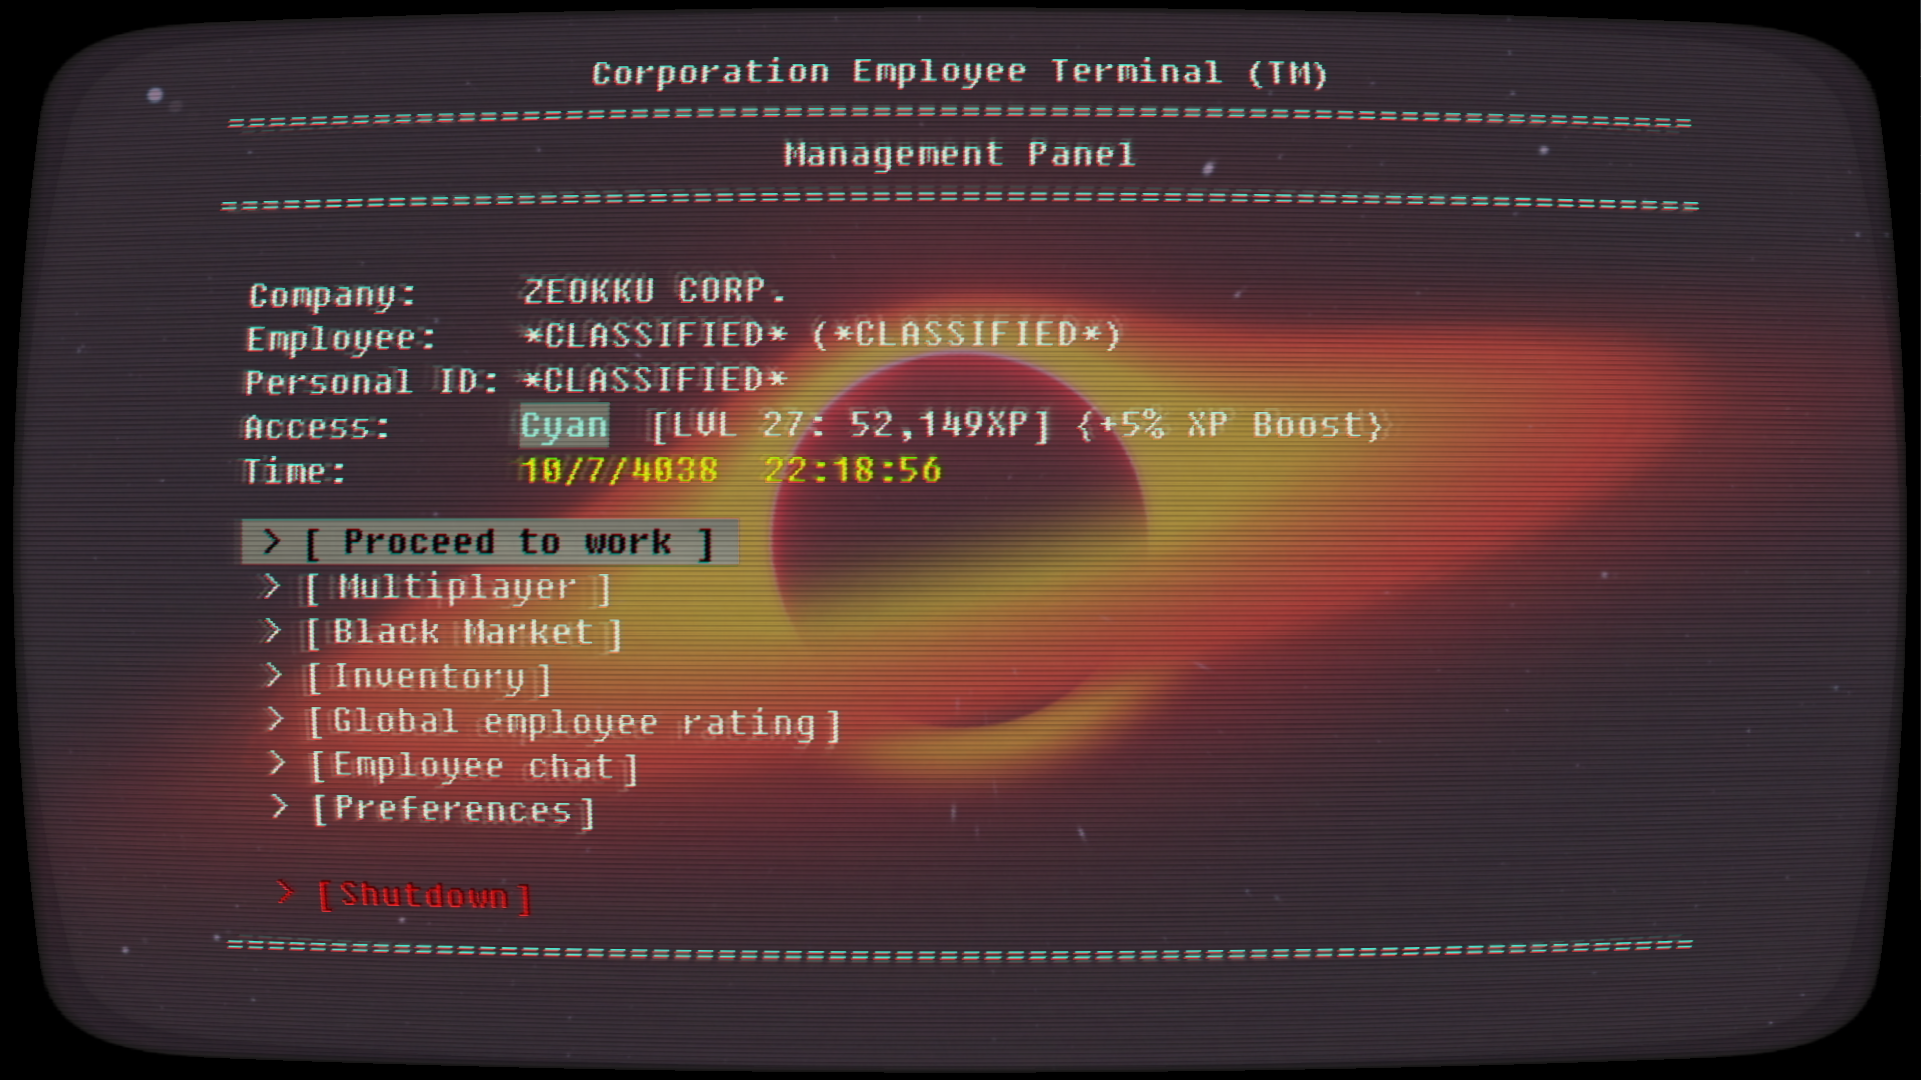Click the +5% XP Boost text
The width and height of the screenshot is (1921, 1080).
pos(1230,426)
